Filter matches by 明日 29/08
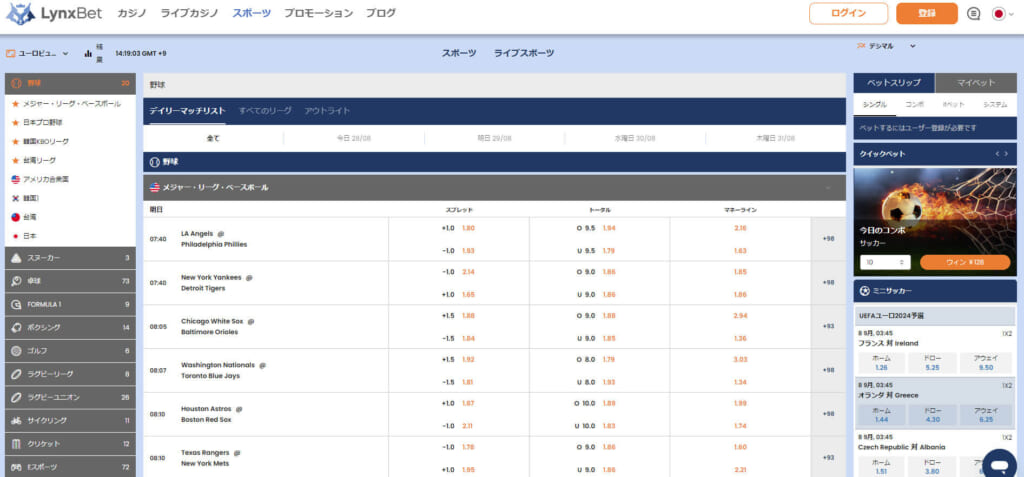This screenshot has width=1024, height=477. pyautogui.click(x=494, y=139)
